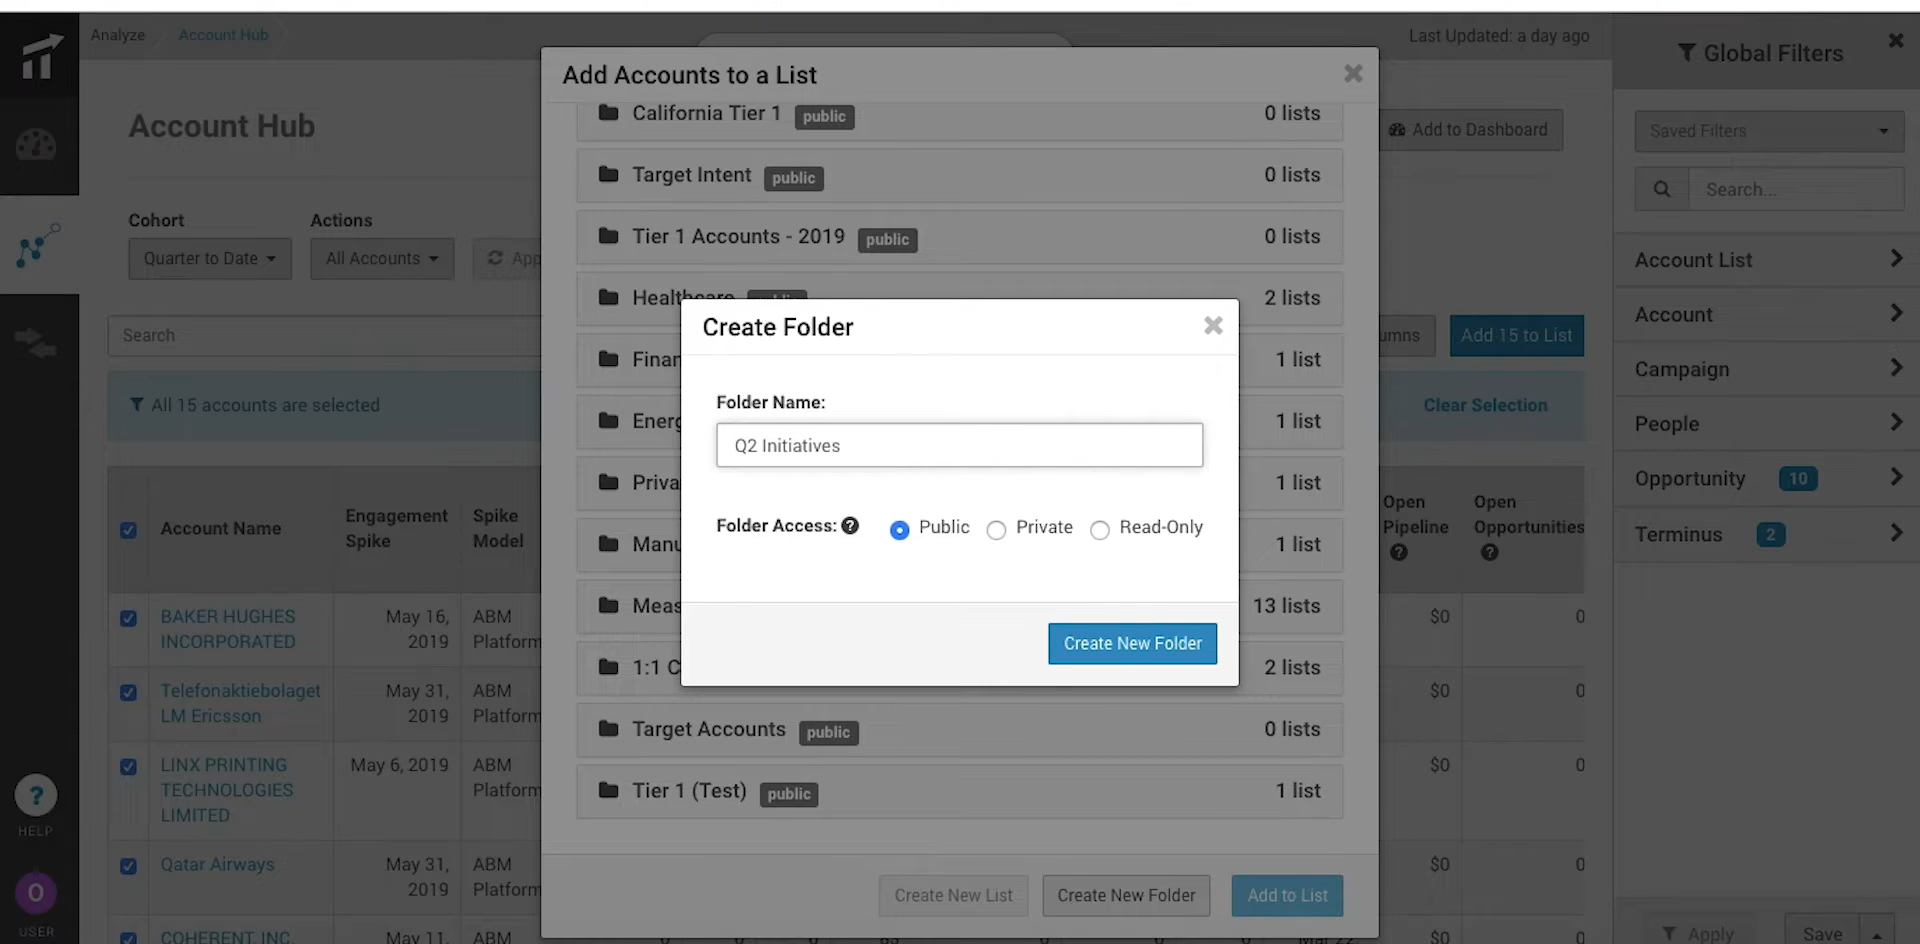
Task: Uncheck the Qatar Airways row checkbox
Action: 128,867
